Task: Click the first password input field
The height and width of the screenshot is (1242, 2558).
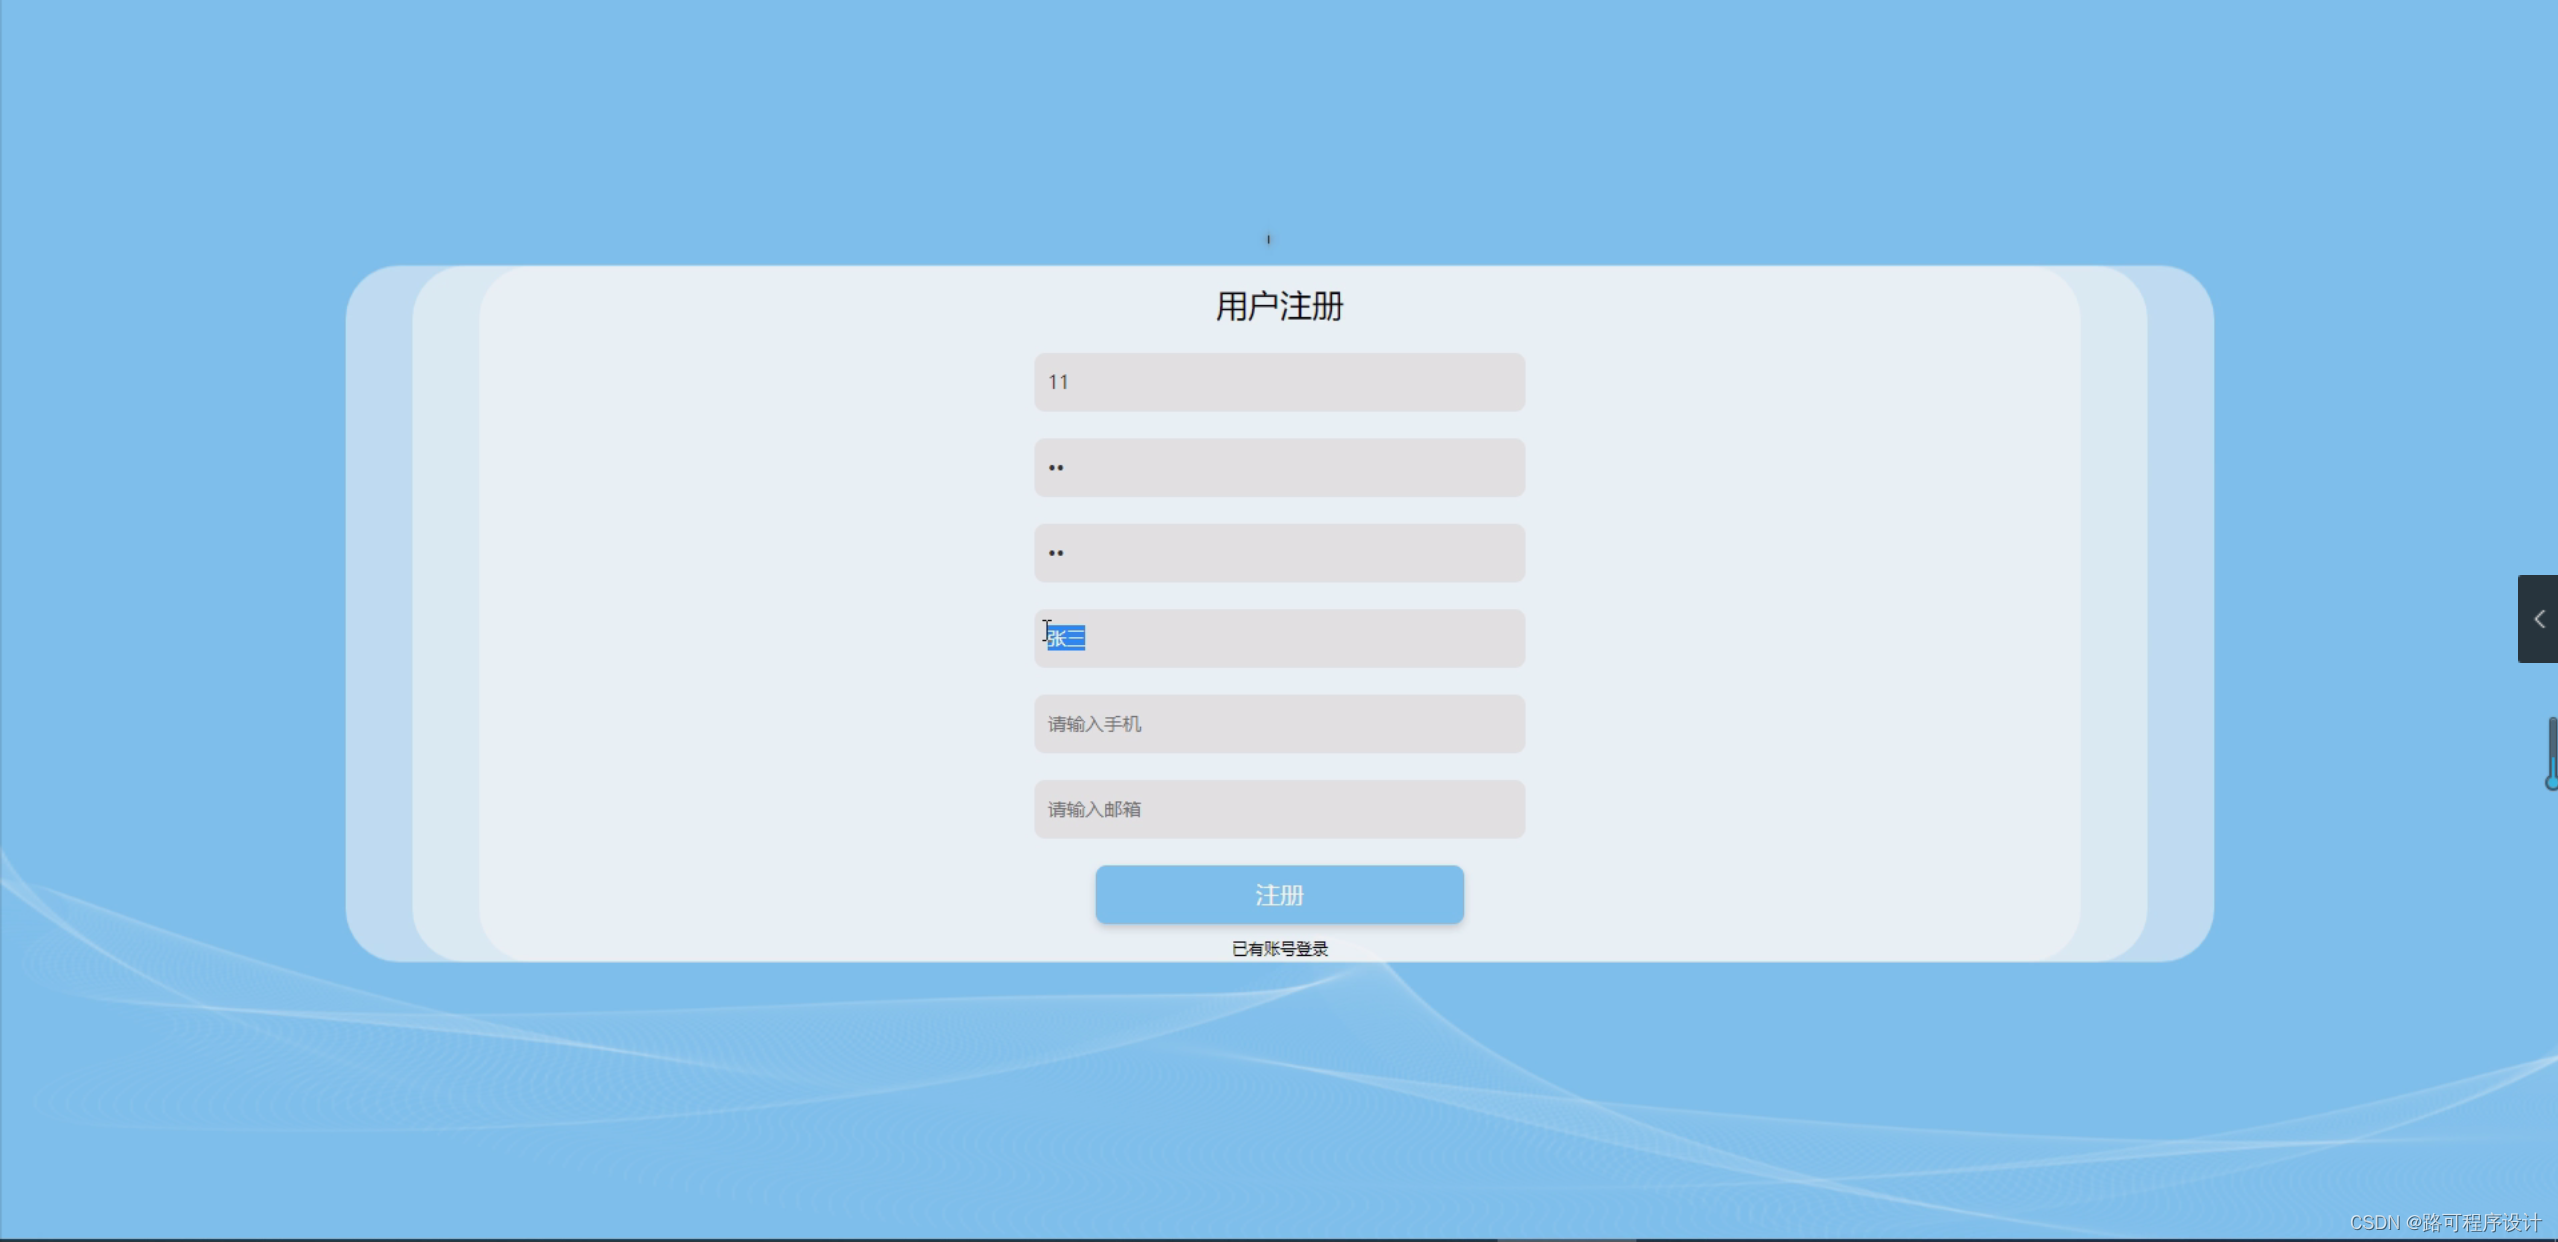Action: pos(1278,467)
